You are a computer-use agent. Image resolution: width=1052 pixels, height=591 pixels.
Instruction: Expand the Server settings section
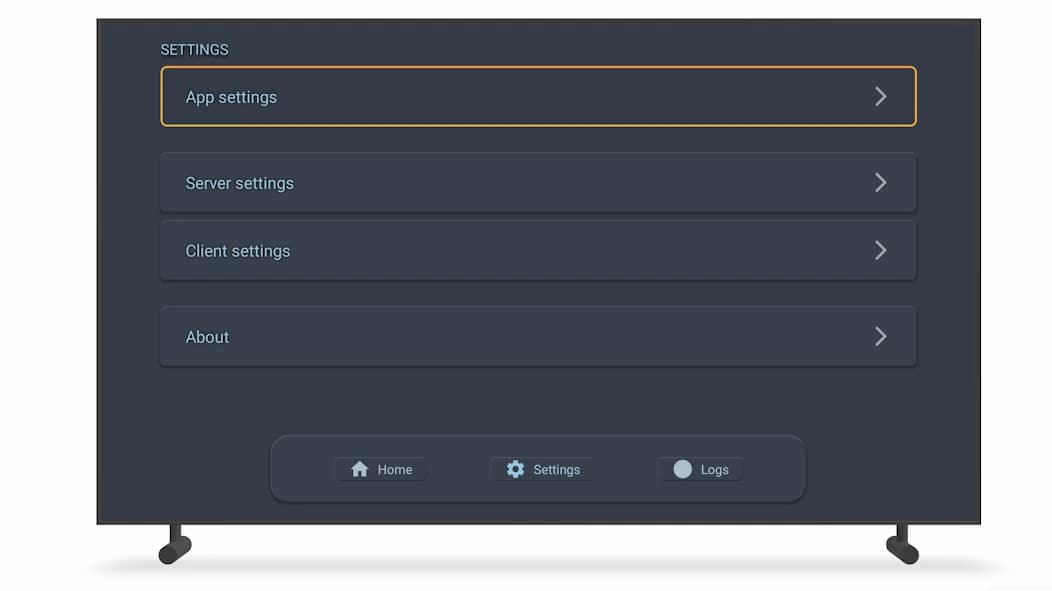pos(538,182)
